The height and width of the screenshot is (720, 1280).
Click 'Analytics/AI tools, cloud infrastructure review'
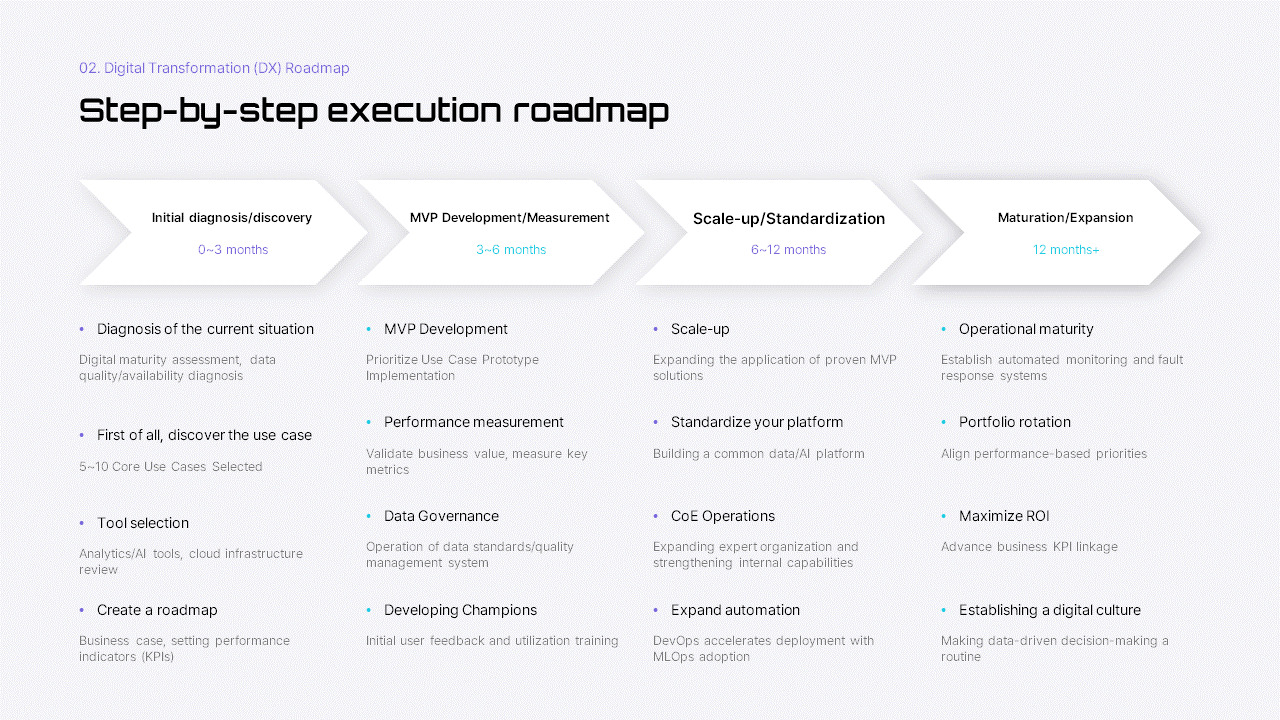[x=191, y=561]
